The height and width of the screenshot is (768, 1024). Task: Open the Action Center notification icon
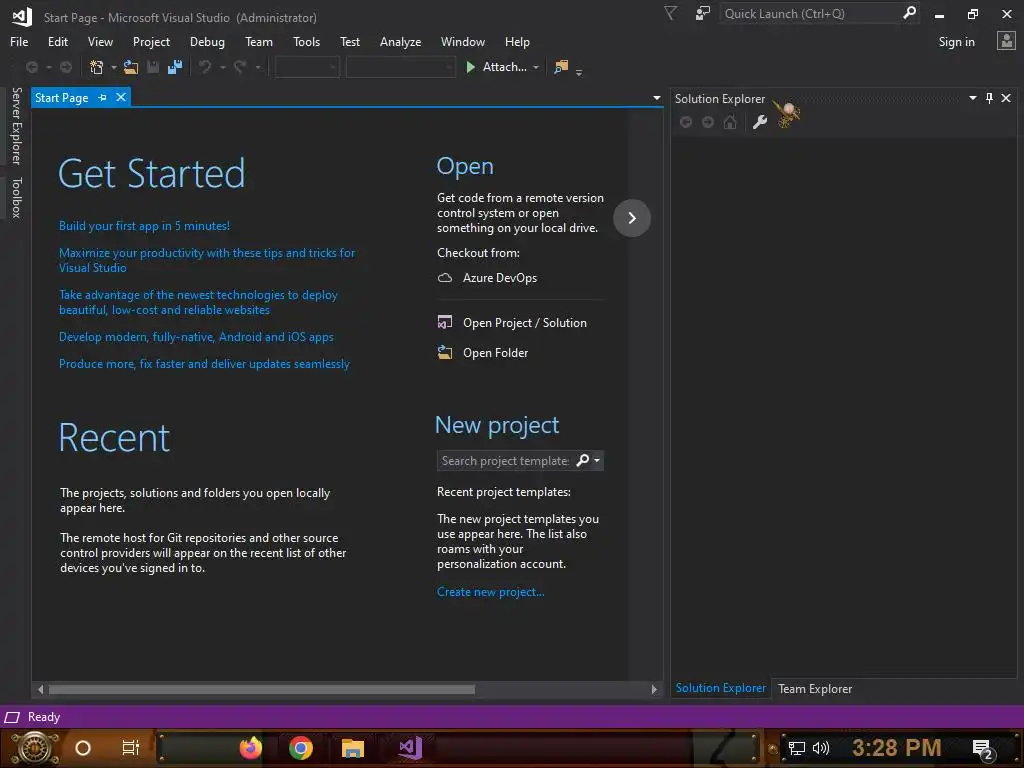point(983,749)
